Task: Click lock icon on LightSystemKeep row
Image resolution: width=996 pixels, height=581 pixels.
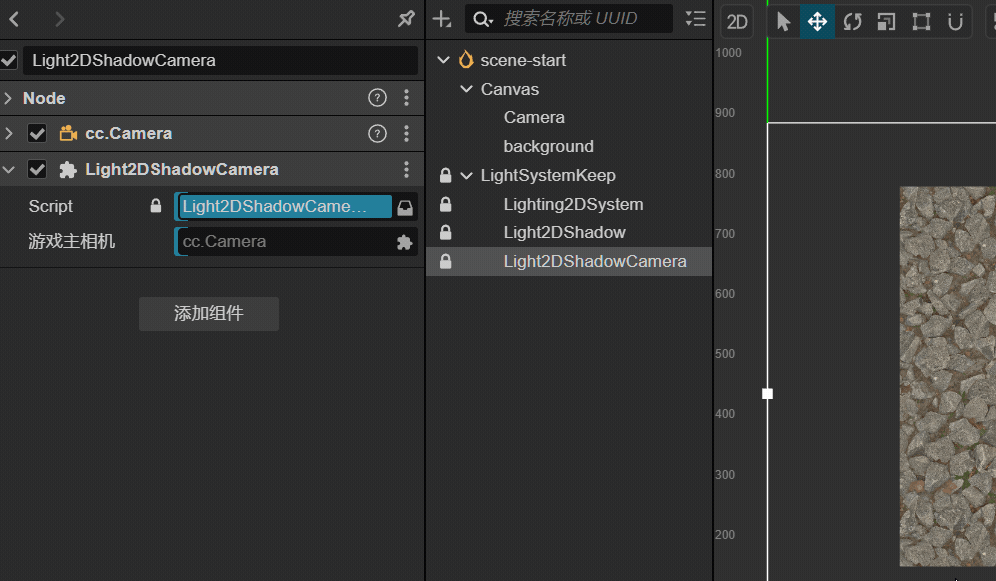Action: (445, 175)
